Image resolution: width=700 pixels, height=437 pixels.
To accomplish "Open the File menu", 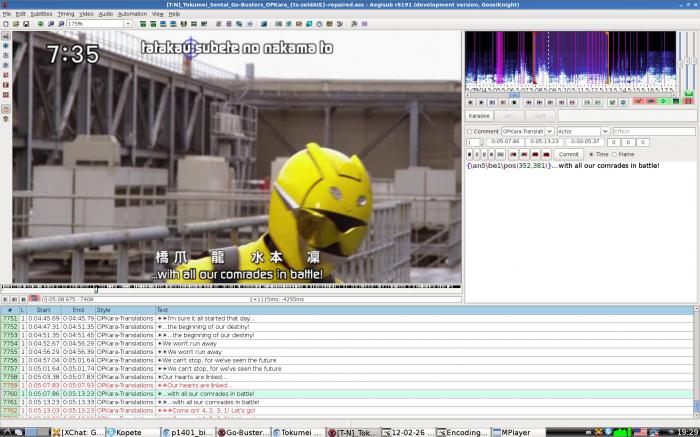I will (6, 14).
